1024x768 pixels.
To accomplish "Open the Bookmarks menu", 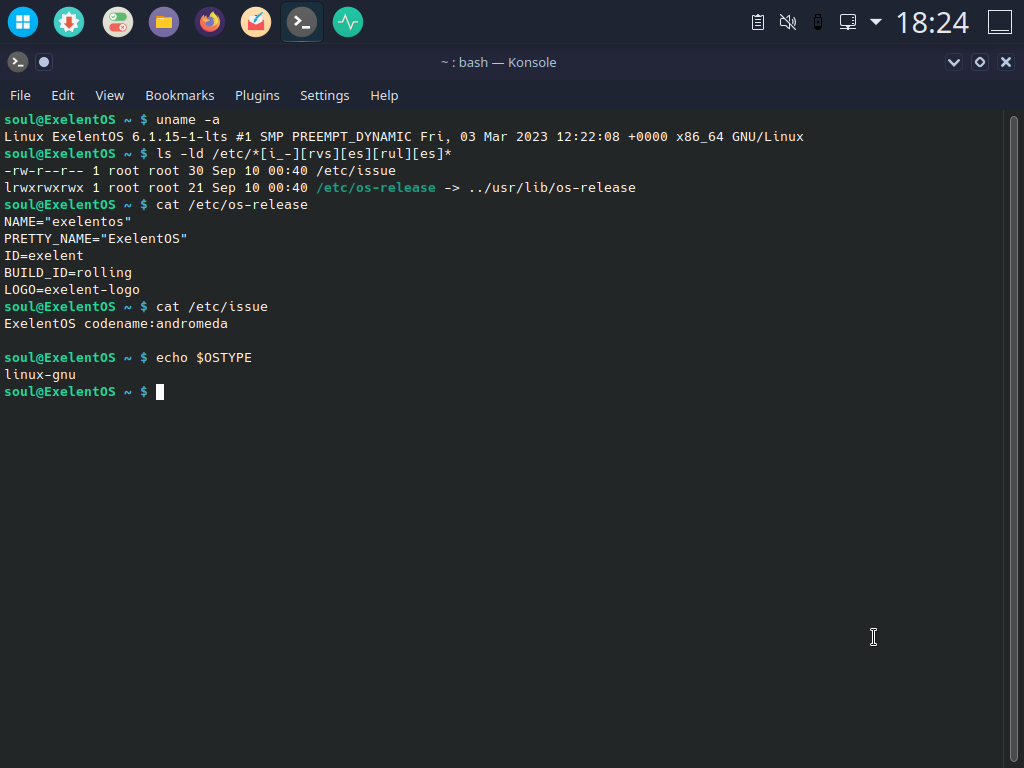I will coord(180,95).
